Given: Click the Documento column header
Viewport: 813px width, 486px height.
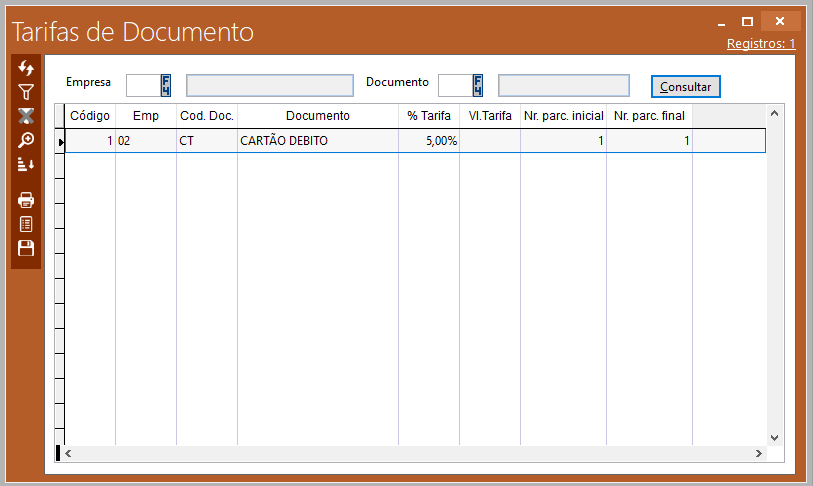Looking at the screenshot, I should (317, 116).
